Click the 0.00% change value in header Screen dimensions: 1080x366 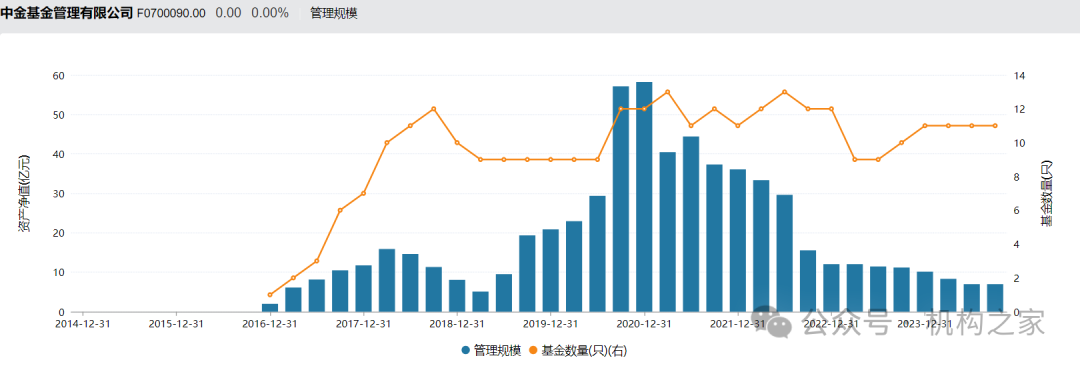[269, 13]
